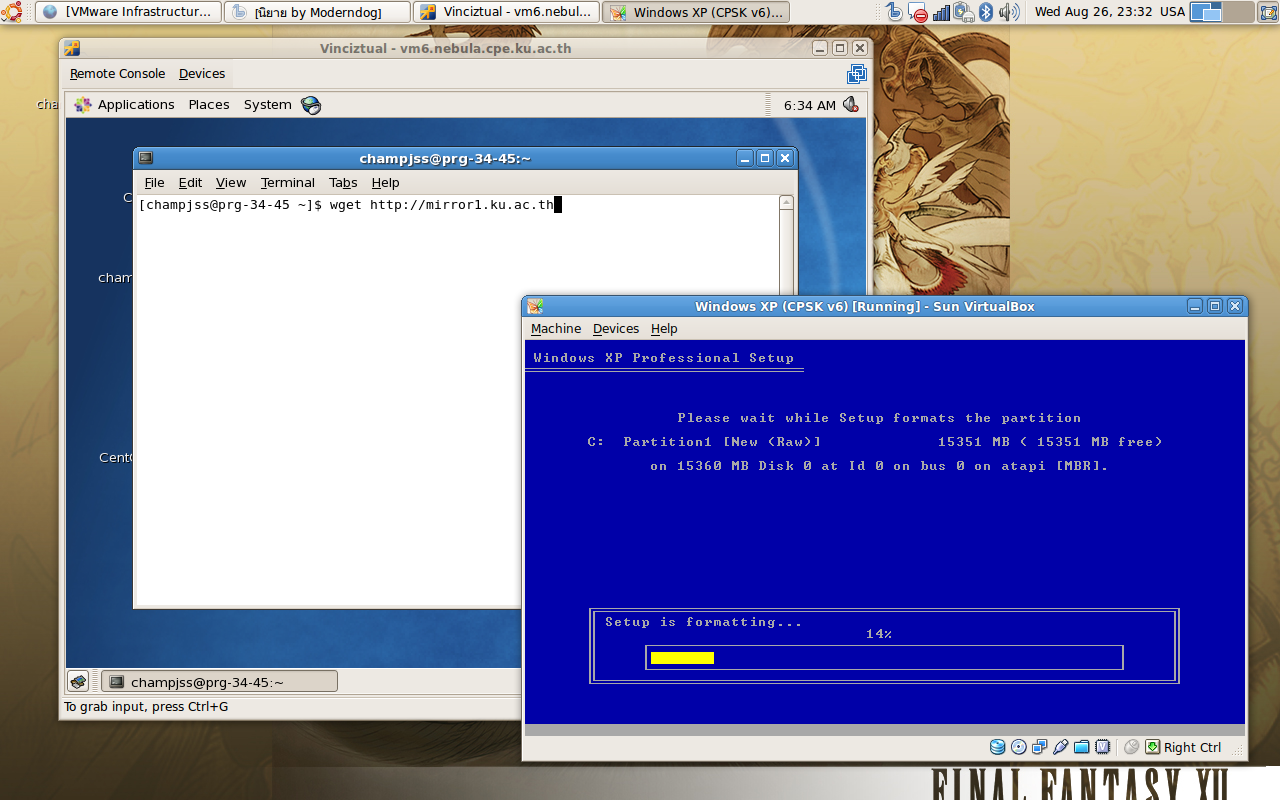Screen dimensions: 1280x800
Task: Click the VirtualBox network adapter indicator
Action: tap(1040, 747)
